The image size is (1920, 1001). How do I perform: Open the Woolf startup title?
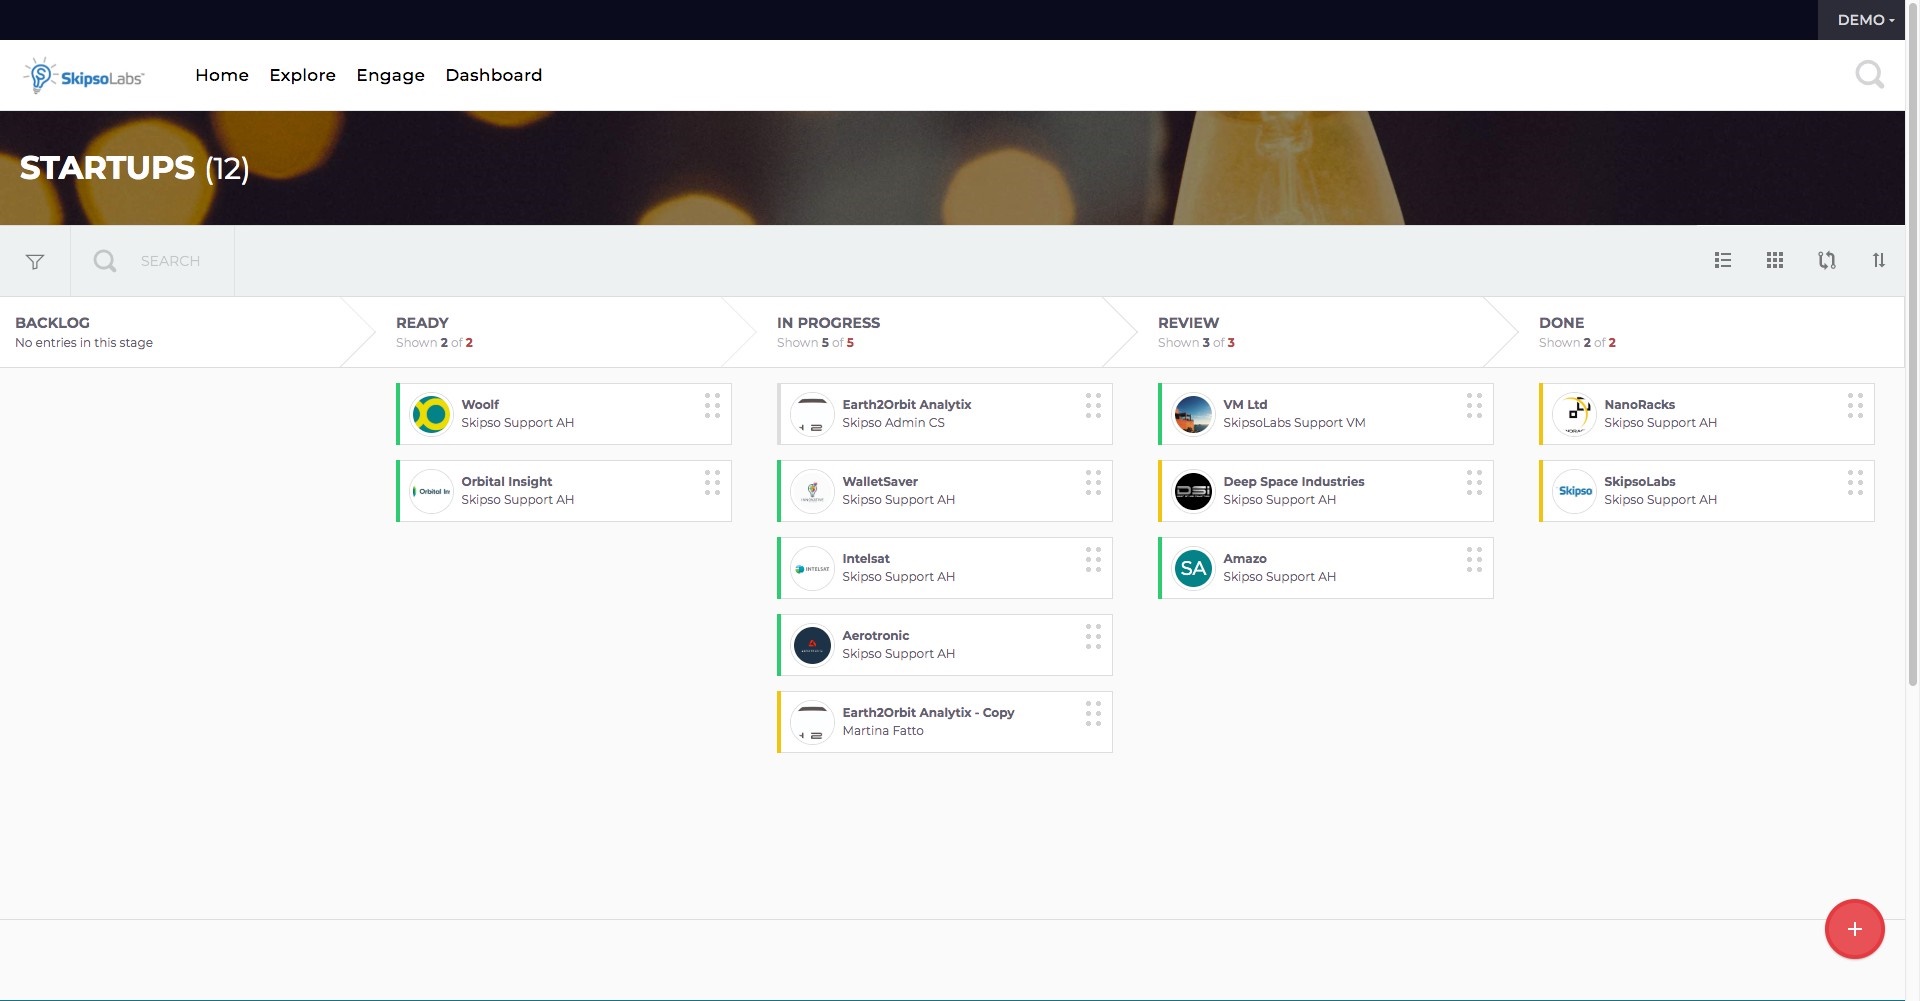480,405
